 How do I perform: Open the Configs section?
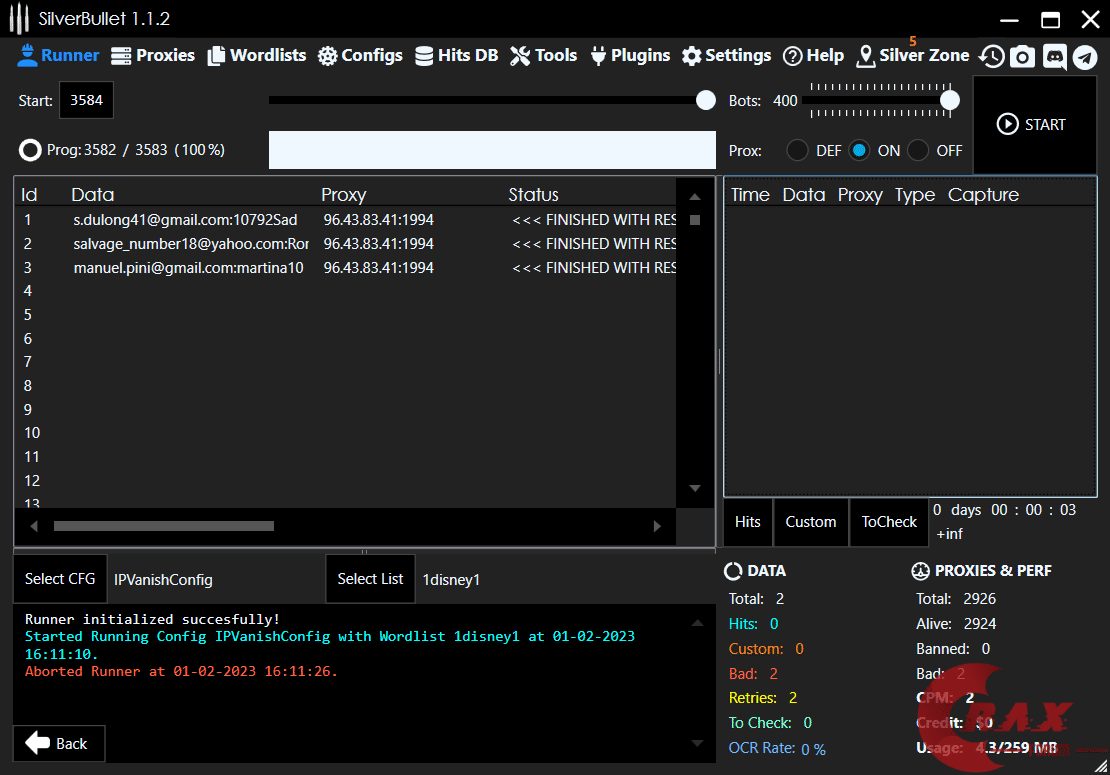(360, 56)
